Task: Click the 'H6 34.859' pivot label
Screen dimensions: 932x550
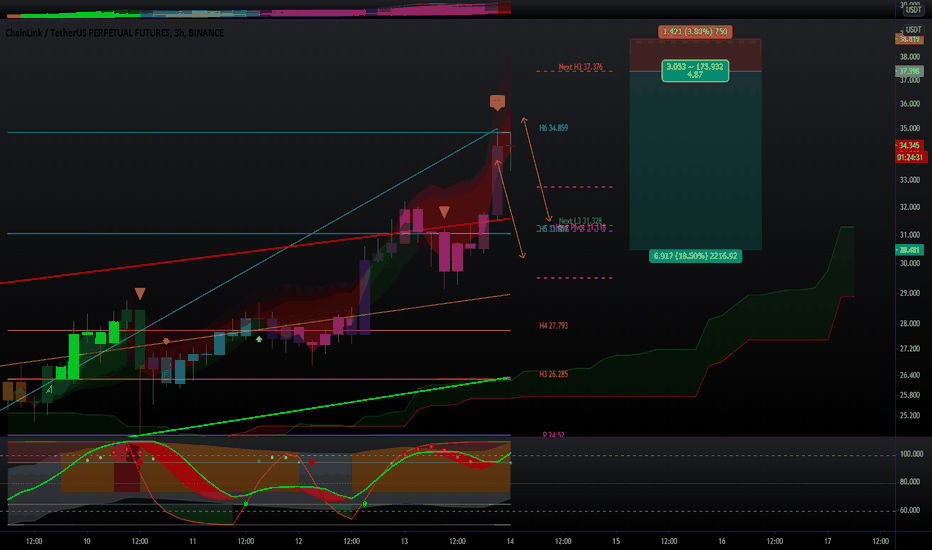Action: point(553,128)
